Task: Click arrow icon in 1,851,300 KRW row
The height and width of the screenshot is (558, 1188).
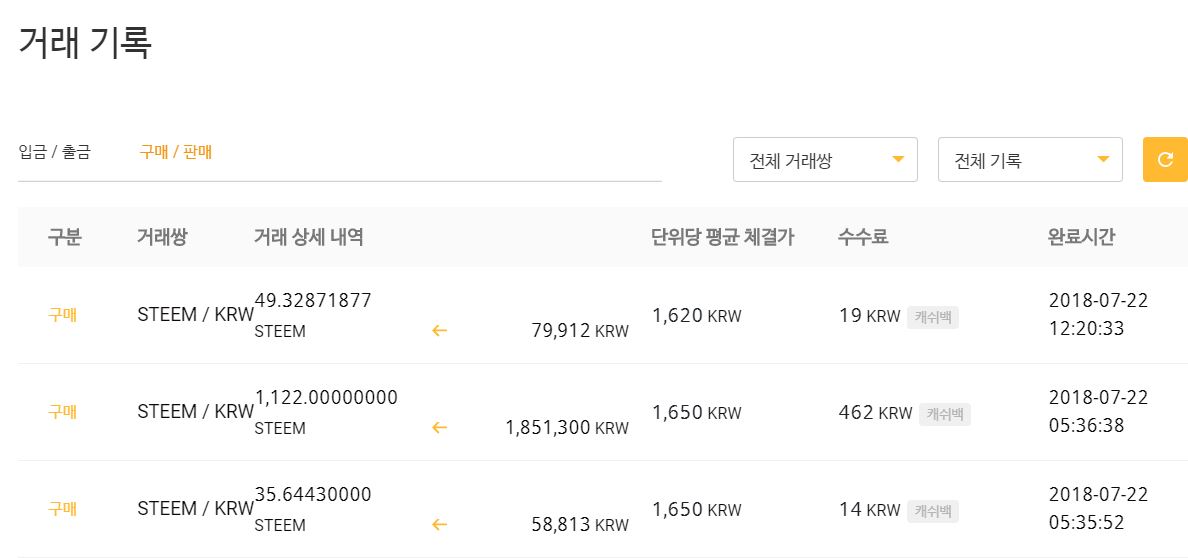Action: point(439,427)
